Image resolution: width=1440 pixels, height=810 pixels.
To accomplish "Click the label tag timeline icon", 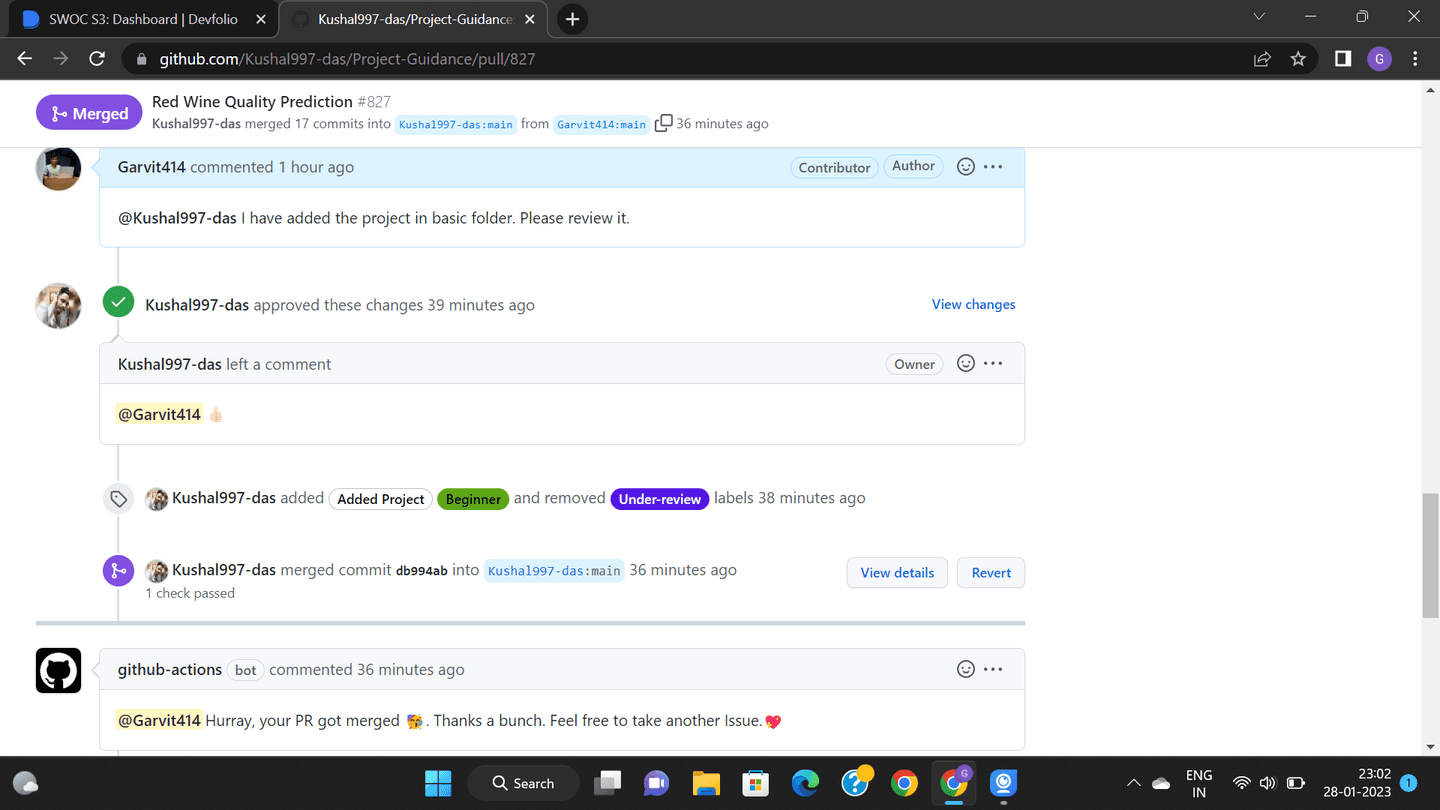I will [118, 498].
